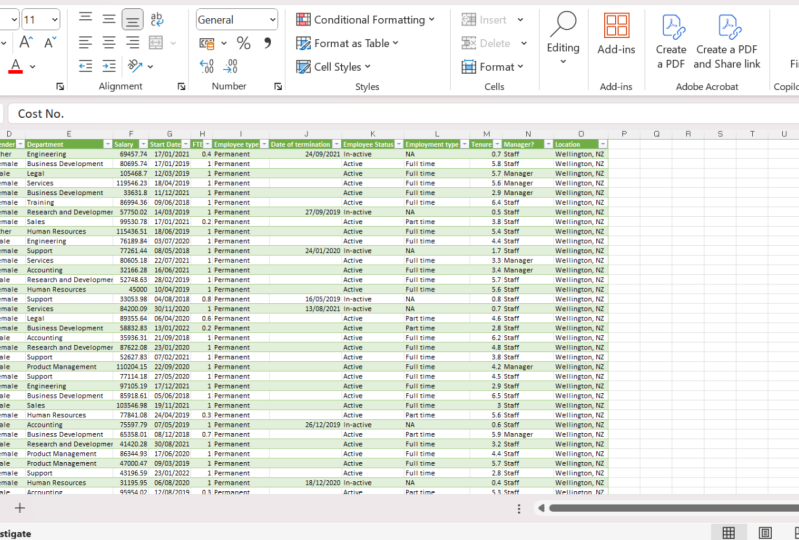Expand the Editing group
This screenshot has height=540, width=799.
(x=563, y=39)
